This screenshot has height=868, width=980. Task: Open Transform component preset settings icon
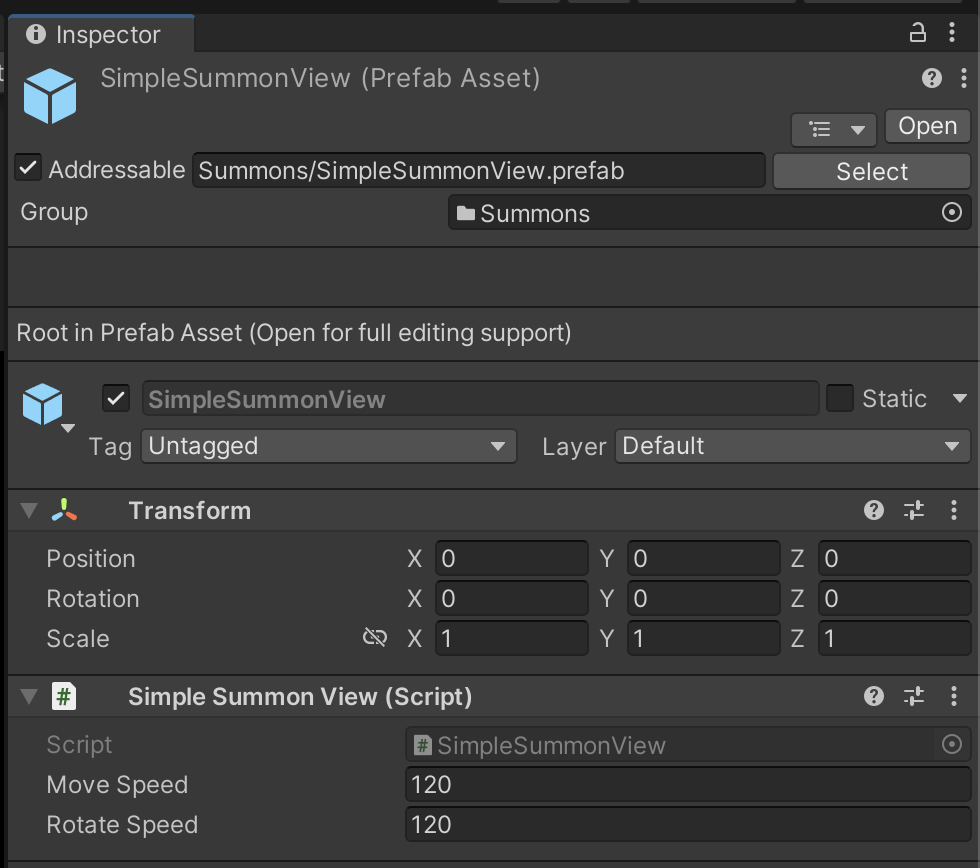tap(914, 511)
